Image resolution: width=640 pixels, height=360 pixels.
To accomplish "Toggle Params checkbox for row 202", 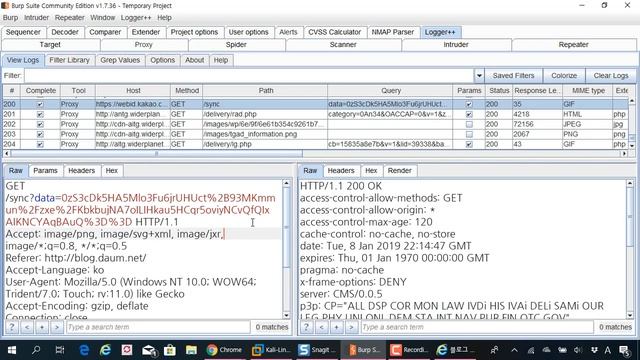I will click(469, 124).
